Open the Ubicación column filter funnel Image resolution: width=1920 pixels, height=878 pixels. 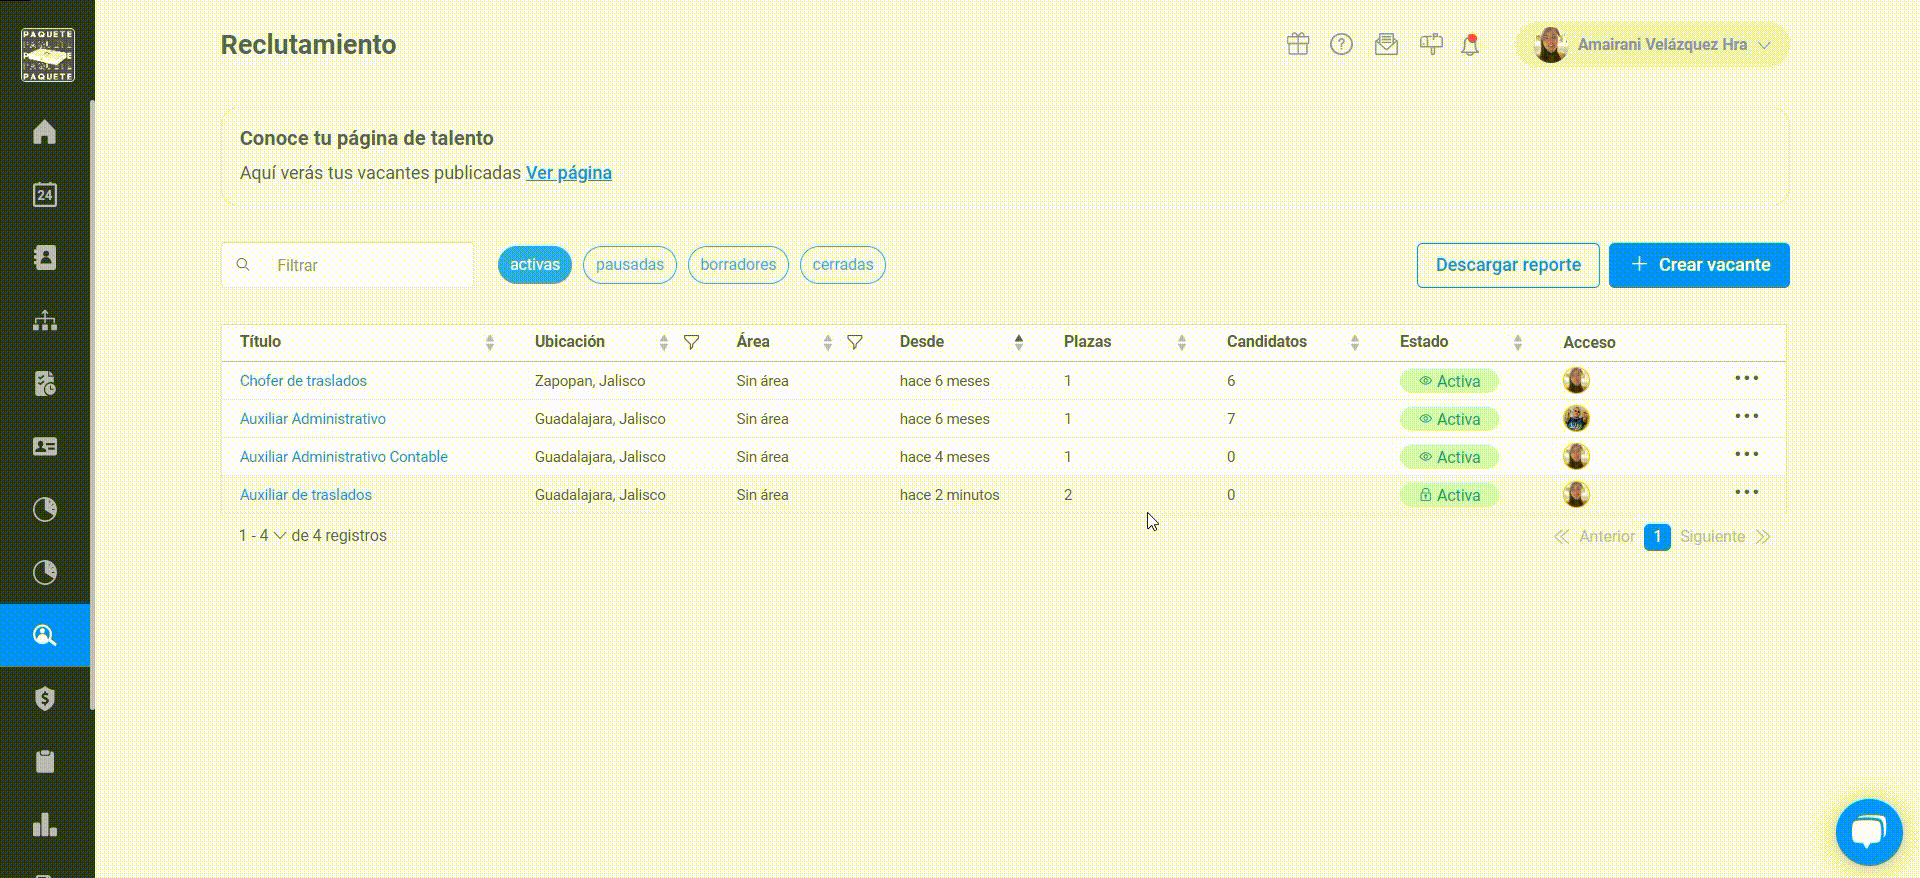click(691, 342)
